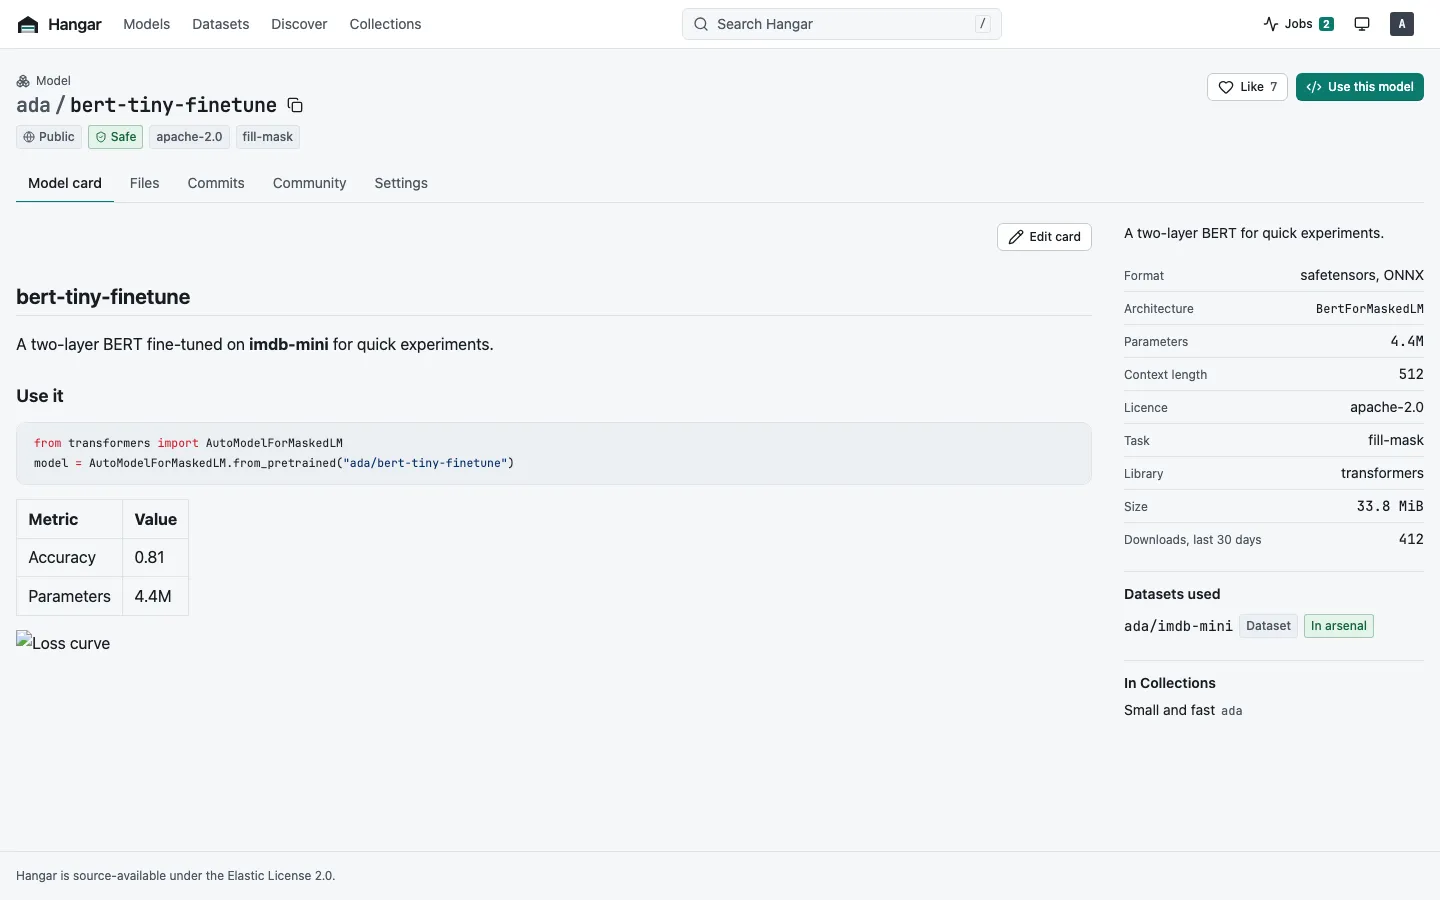Image resolution: width=1440 pixels, height=900 pixels.
Task: Click the Accuracy value 0.81 cell
Action: [x=155, y=558]
